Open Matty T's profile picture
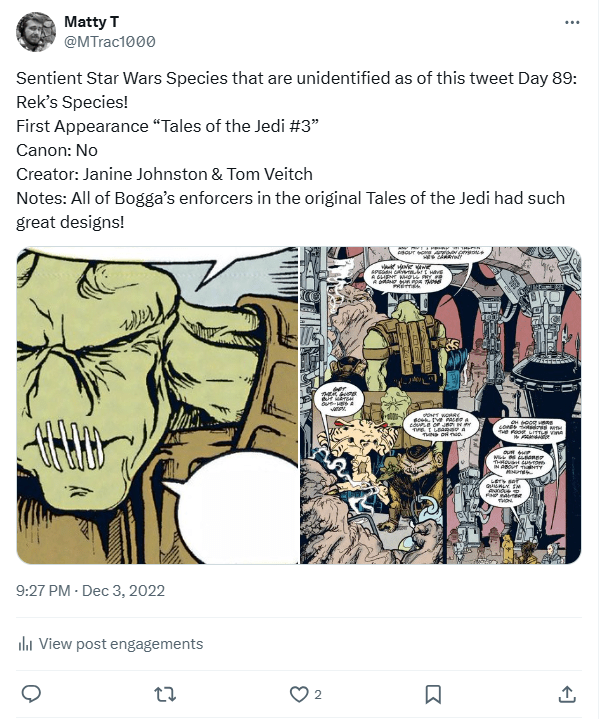The width and height of the screenshot is (600, 719). click(36, 32)
